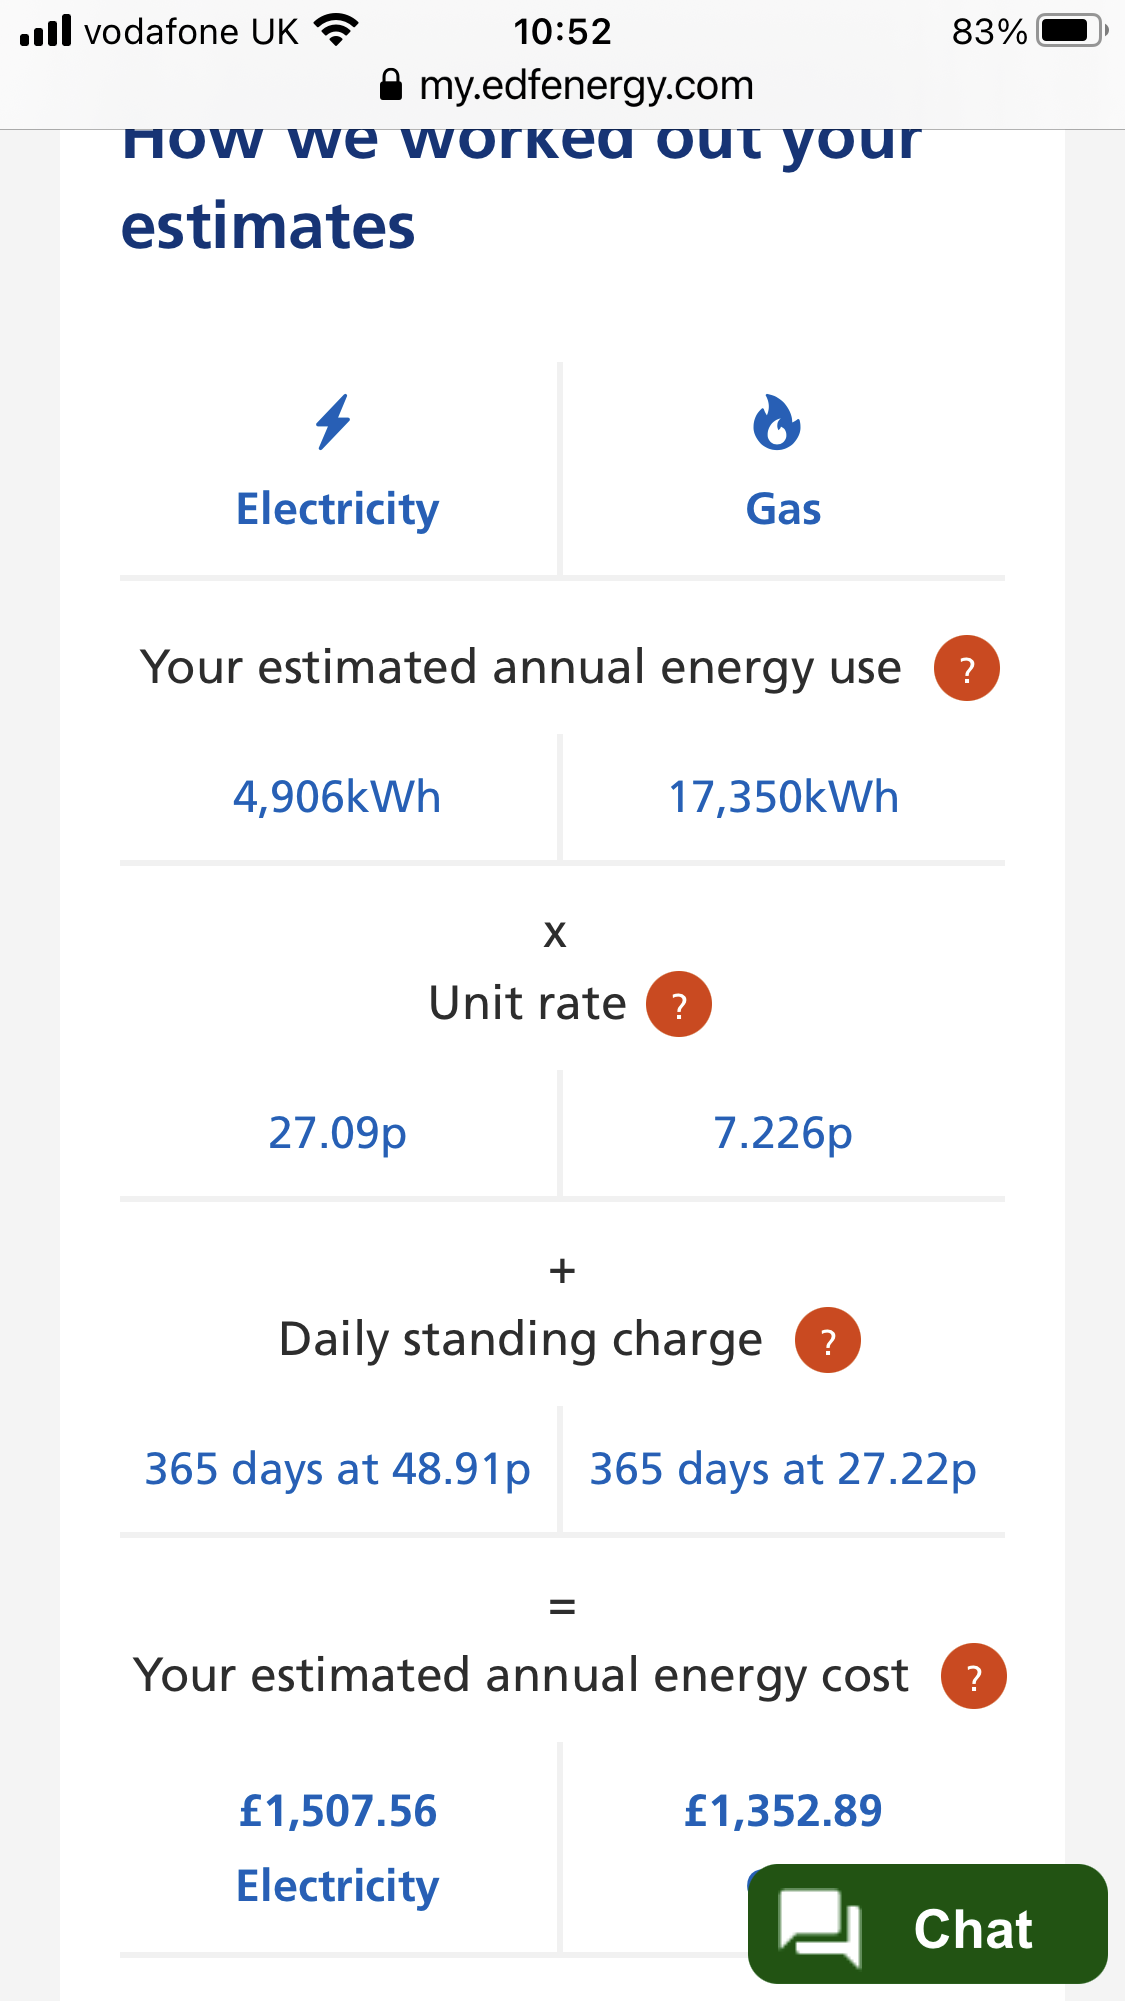Image resolution: width=1125 pixels, height=2001 pixels.
Task: Click the 17,350kWh gas usage value
Action: point(783,797)
